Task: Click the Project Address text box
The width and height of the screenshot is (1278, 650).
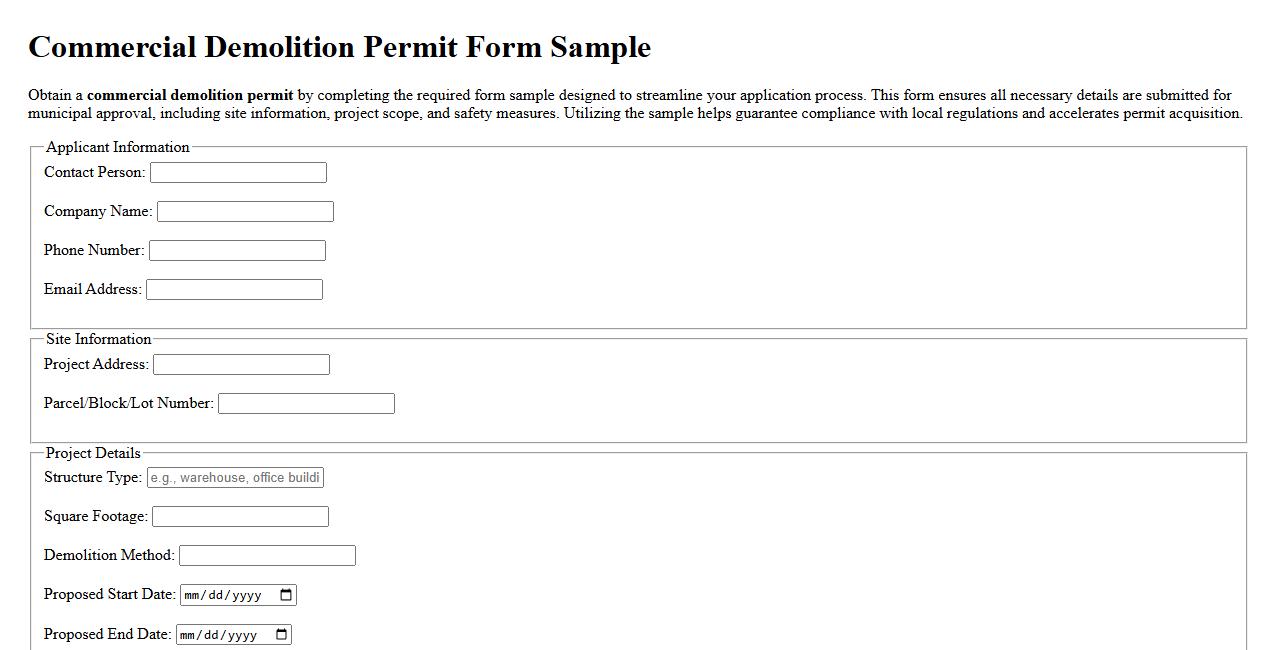Action: (240, 364)
